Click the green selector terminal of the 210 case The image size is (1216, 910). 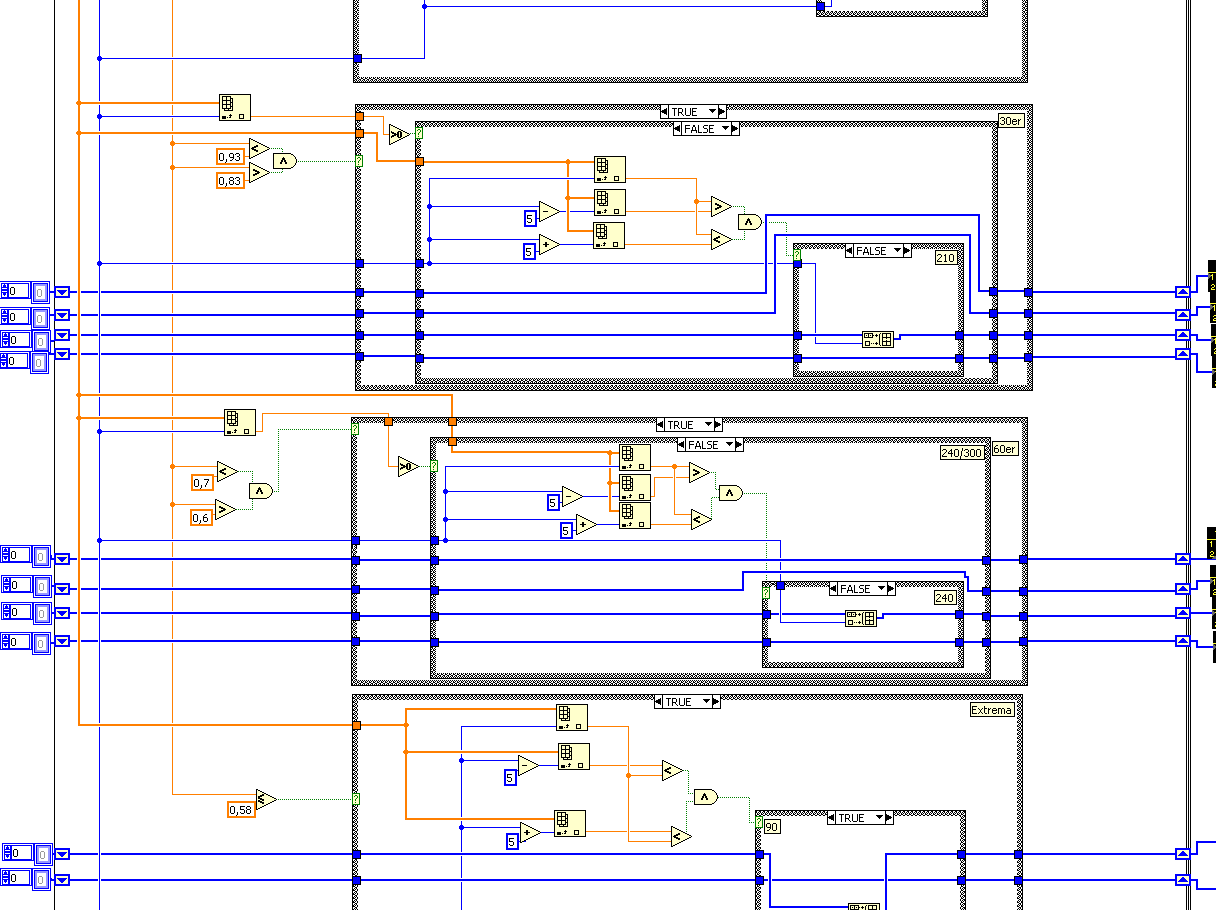[797, 257]
